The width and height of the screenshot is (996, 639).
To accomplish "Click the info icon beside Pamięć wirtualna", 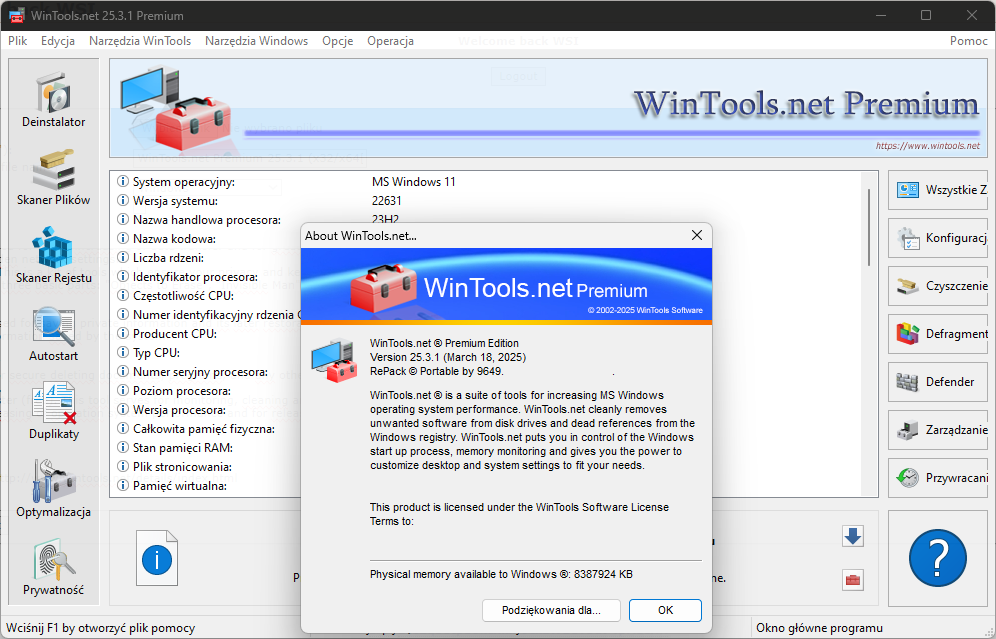I will point(123,485).
